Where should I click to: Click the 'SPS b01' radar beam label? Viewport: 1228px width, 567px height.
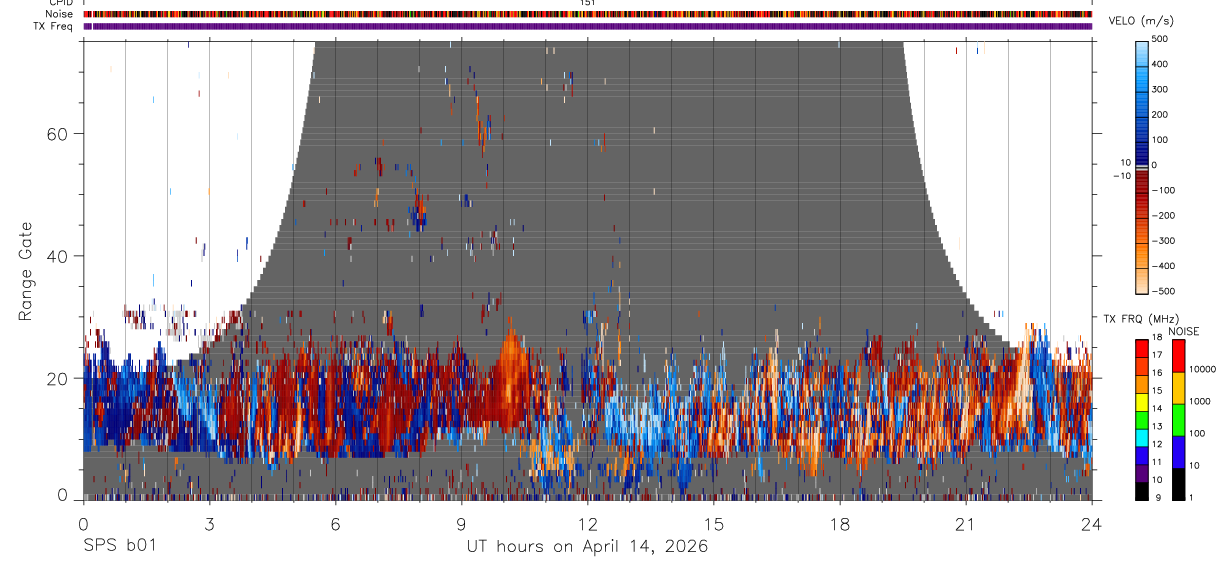pos(118,547)
